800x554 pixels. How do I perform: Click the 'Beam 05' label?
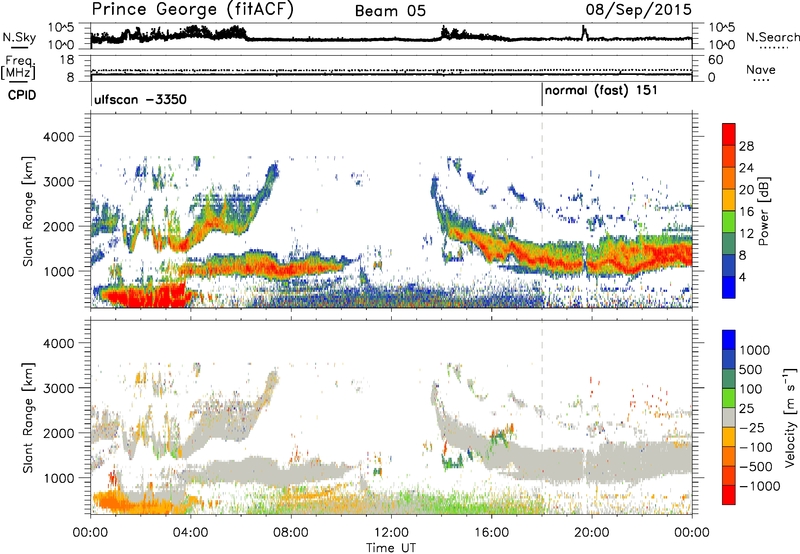click(x=390, y=11)
